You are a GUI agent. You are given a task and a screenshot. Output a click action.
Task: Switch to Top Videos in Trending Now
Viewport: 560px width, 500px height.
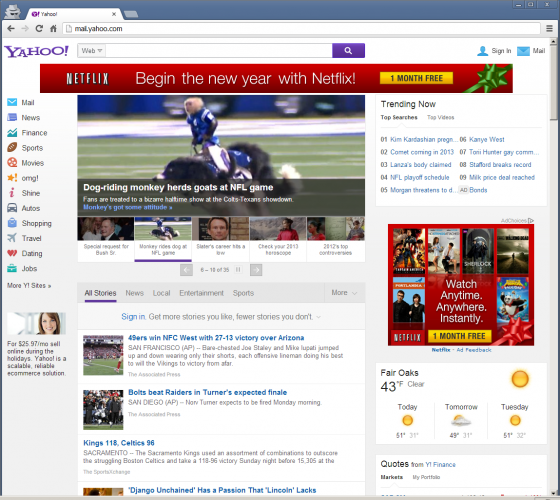click(440, 118)
